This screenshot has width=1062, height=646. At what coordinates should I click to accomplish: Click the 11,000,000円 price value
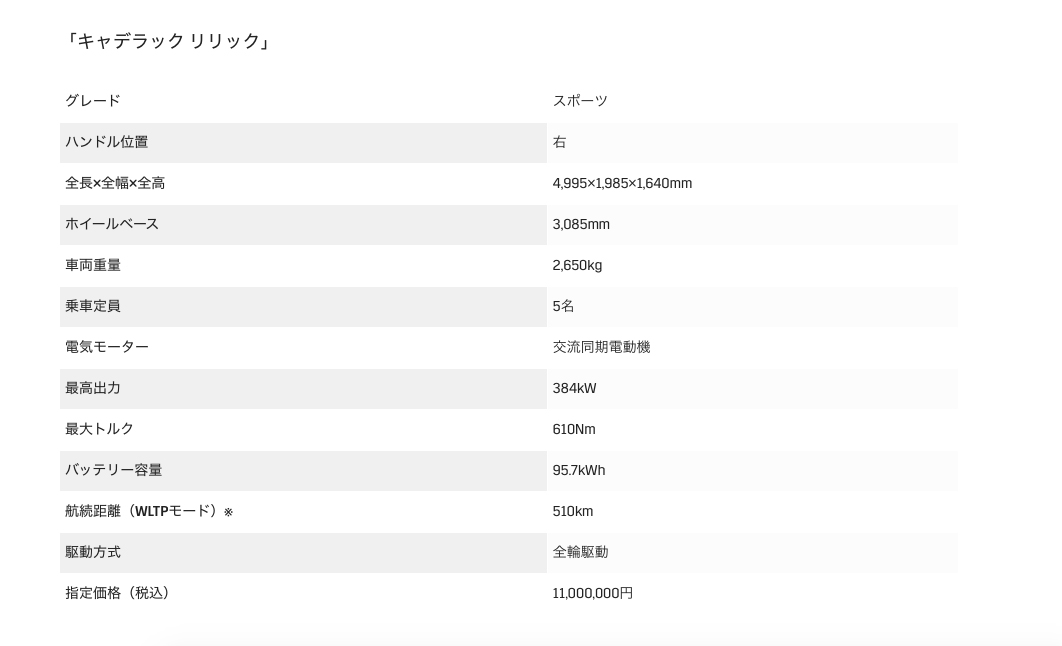[x=593, y=593]
